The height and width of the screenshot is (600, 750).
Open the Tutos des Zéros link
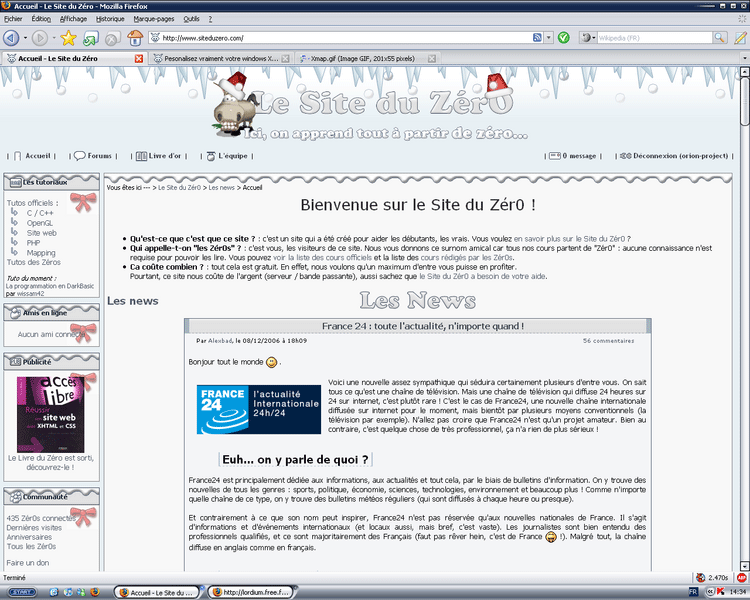tap(33, 262)
